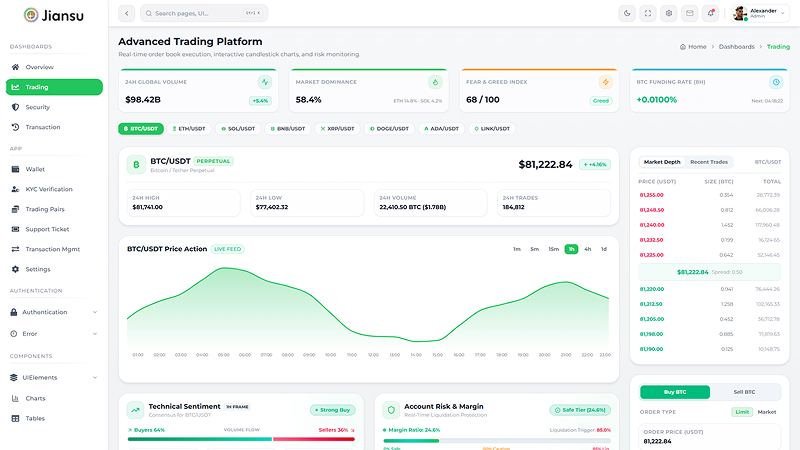This screenshot has width=800, height=450.
Task: Expand the Authentication menu
Action: point(54,312)
